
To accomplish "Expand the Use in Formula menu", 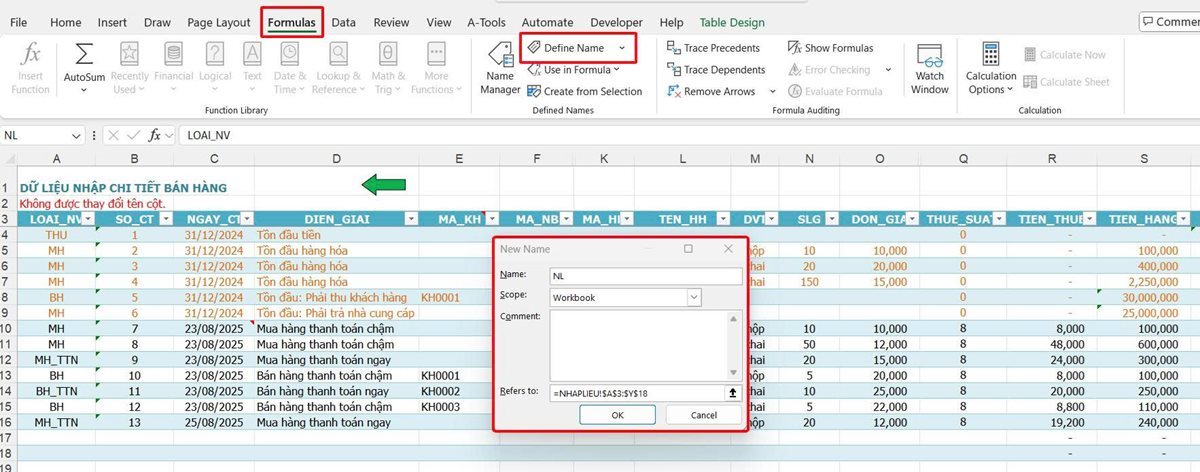I will click(x=581, y=70).
